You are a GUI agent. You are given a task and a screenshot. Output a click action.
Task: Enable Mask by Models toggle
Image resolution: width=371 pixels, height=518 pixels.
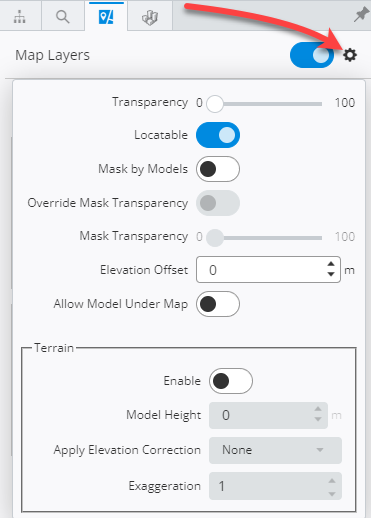(x=218, y=169)
